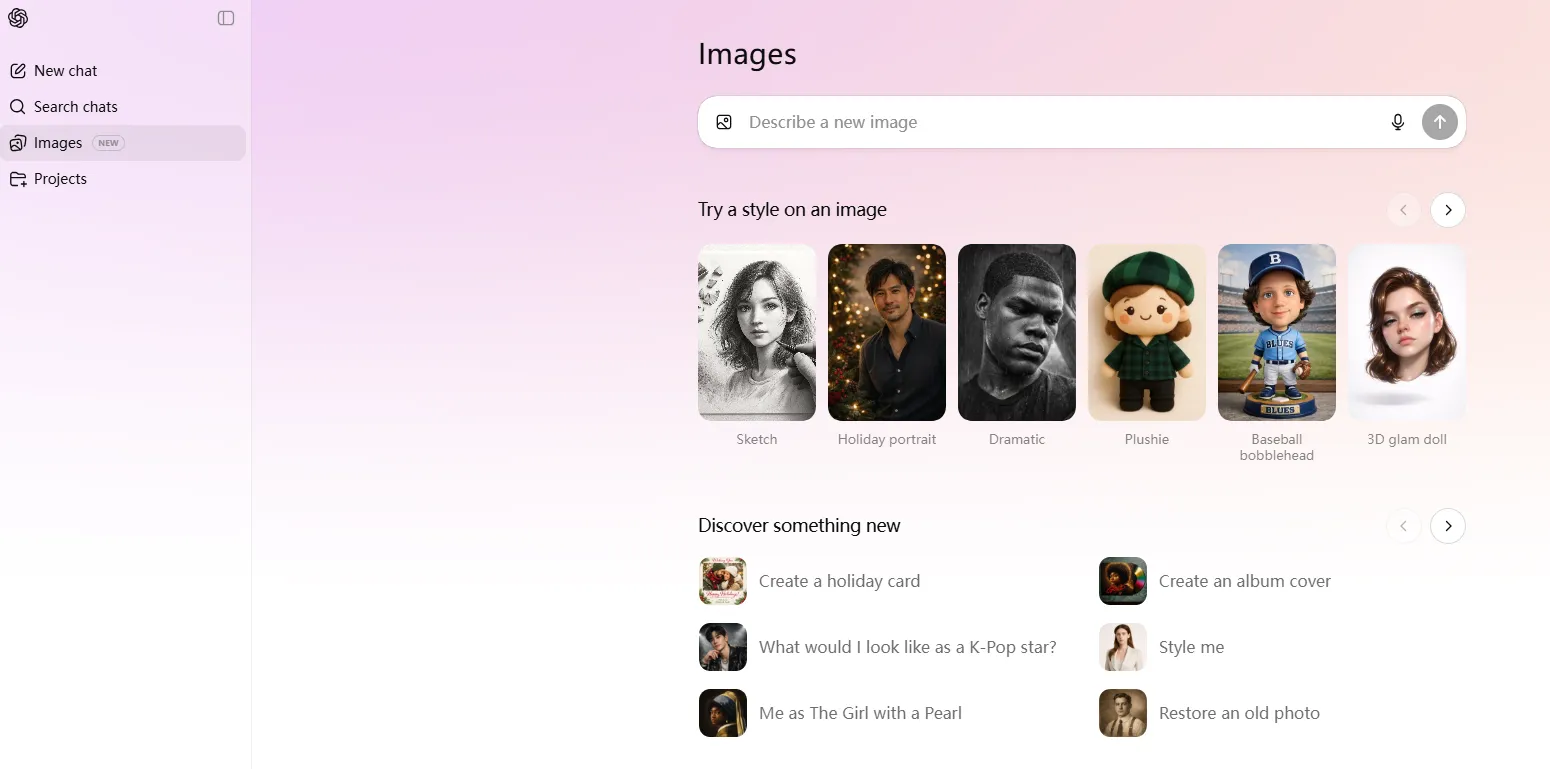Select the Images icon in the sidebar
1550x769 pixels.
tap(18, 142)
